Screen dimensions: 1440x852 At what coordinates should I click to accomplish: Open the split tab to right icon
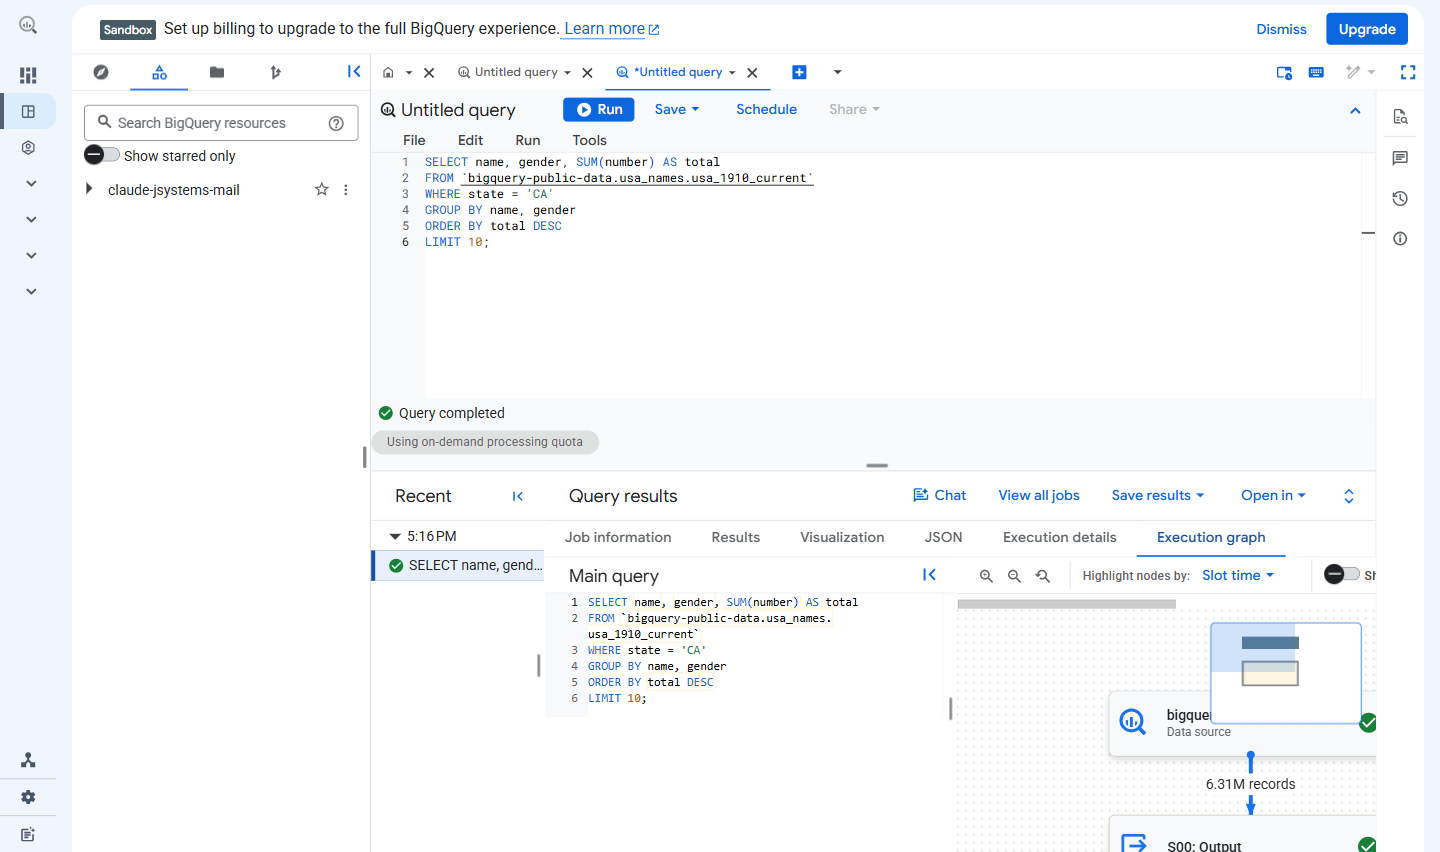point(1284,72)
